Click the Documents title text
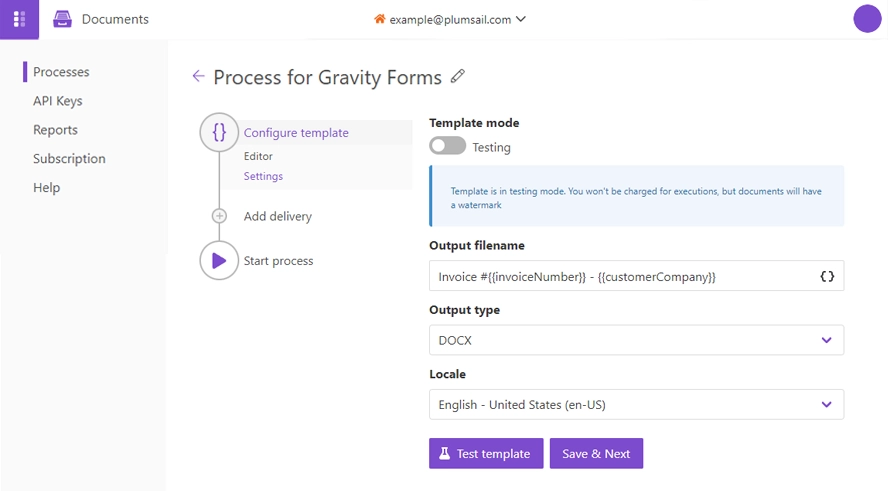Screen dimensions: 888x491 [116, 19]
